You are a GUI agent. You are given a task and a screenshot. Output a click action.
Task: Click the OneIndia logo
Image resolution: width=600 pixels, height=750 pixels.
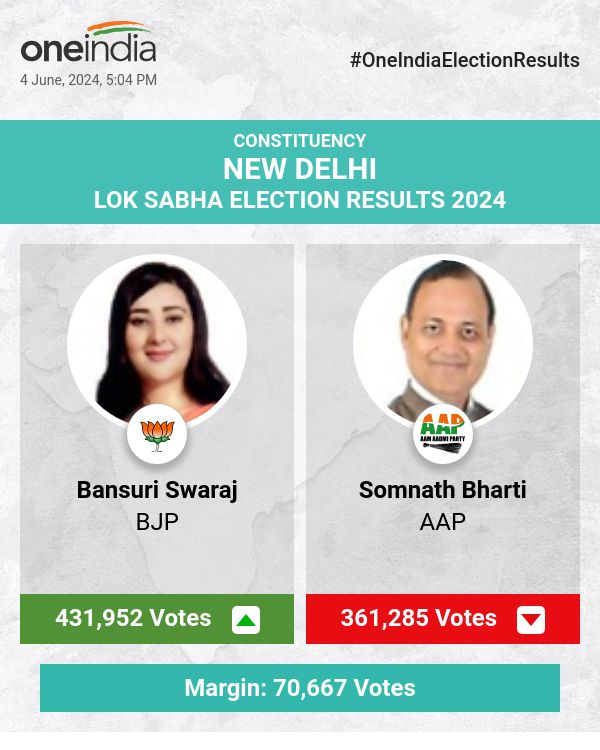click(x=89, y=42)
